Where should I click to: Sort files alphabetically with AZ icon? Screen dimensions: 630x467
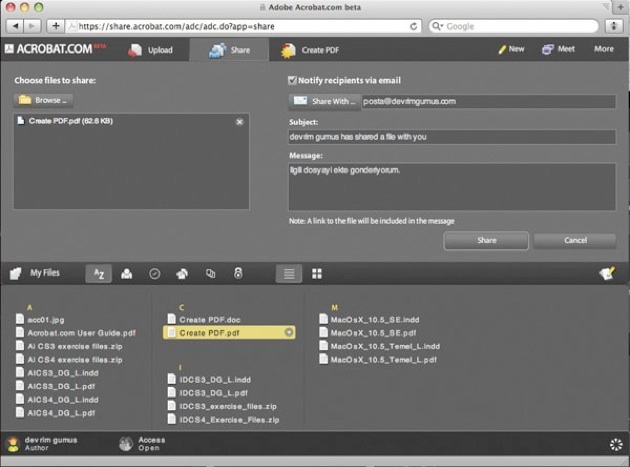[x=98, y=274]
